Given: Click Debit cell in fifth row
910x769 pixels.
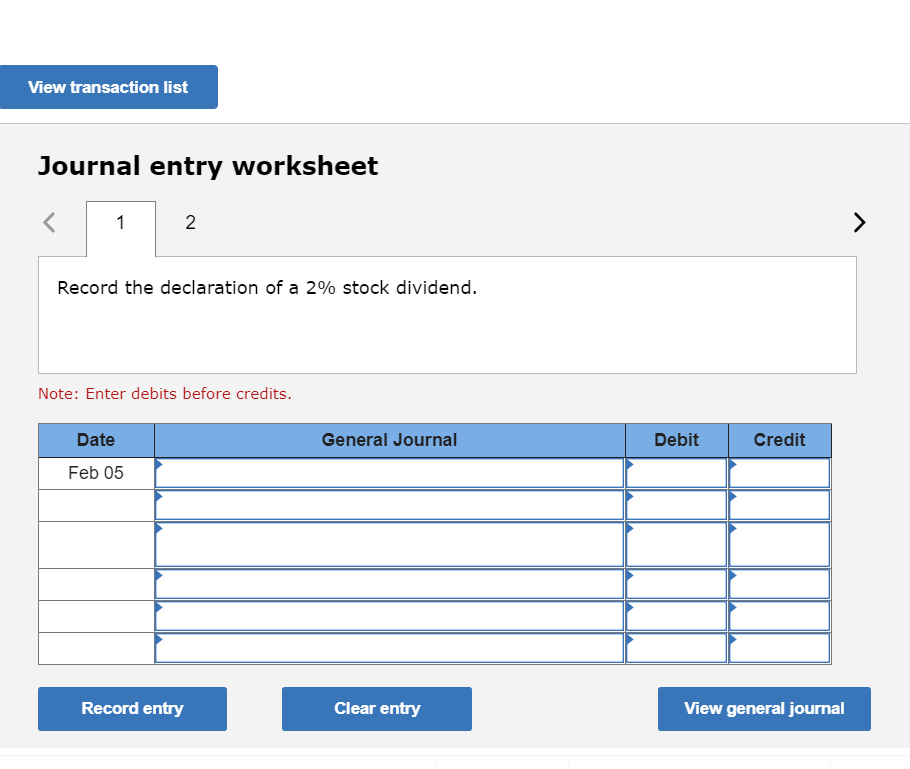Looking at the screenshot, I should pyautogui.click(x=677, y=616).
